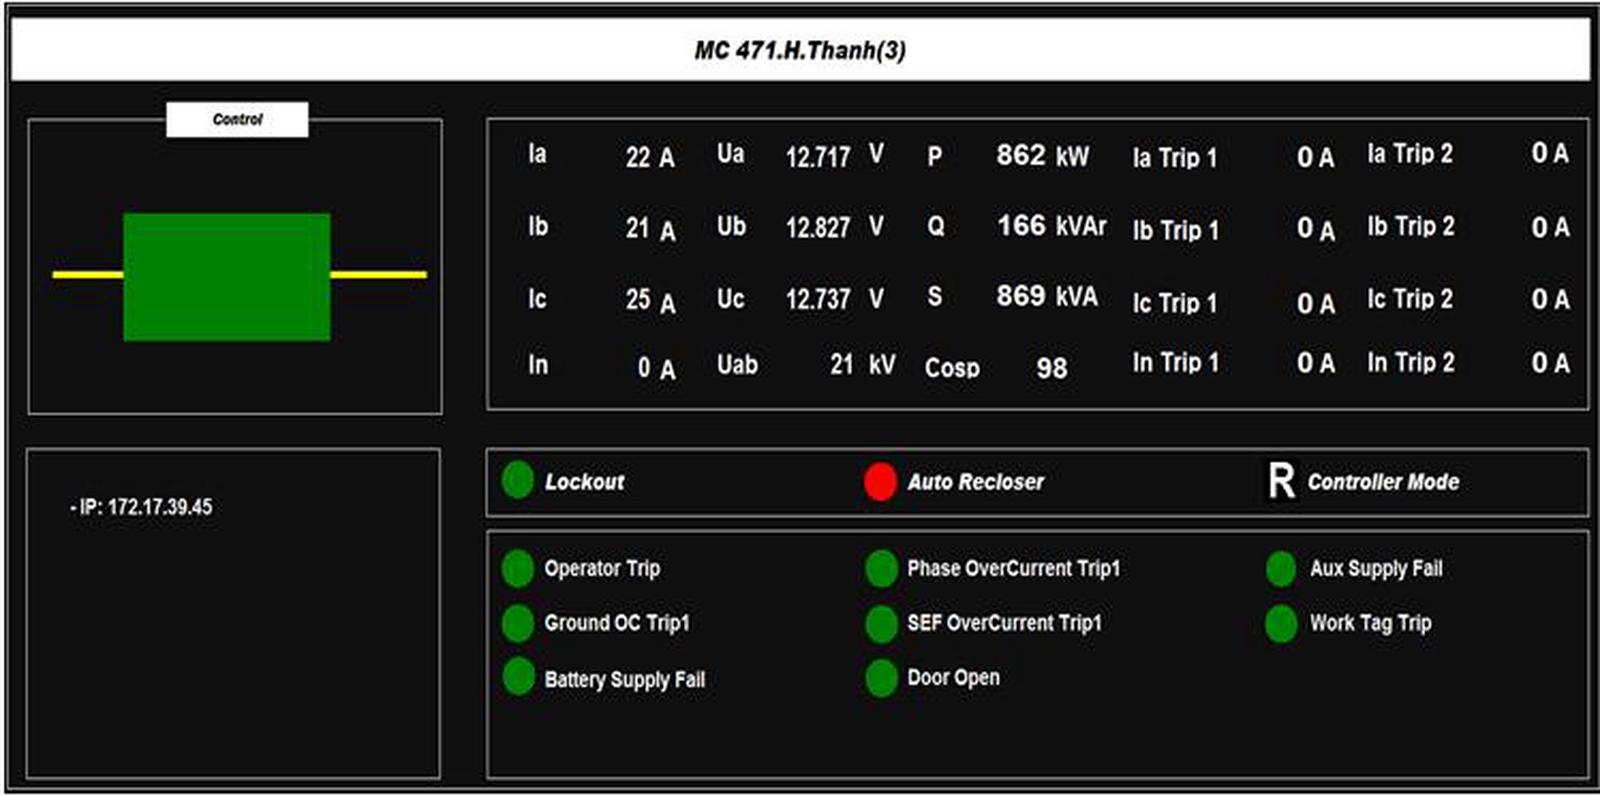The width and height of the screenshot is (1600, 796).
Task: Select the Work Tag Trip indicator
Action: click(1281, 623)
